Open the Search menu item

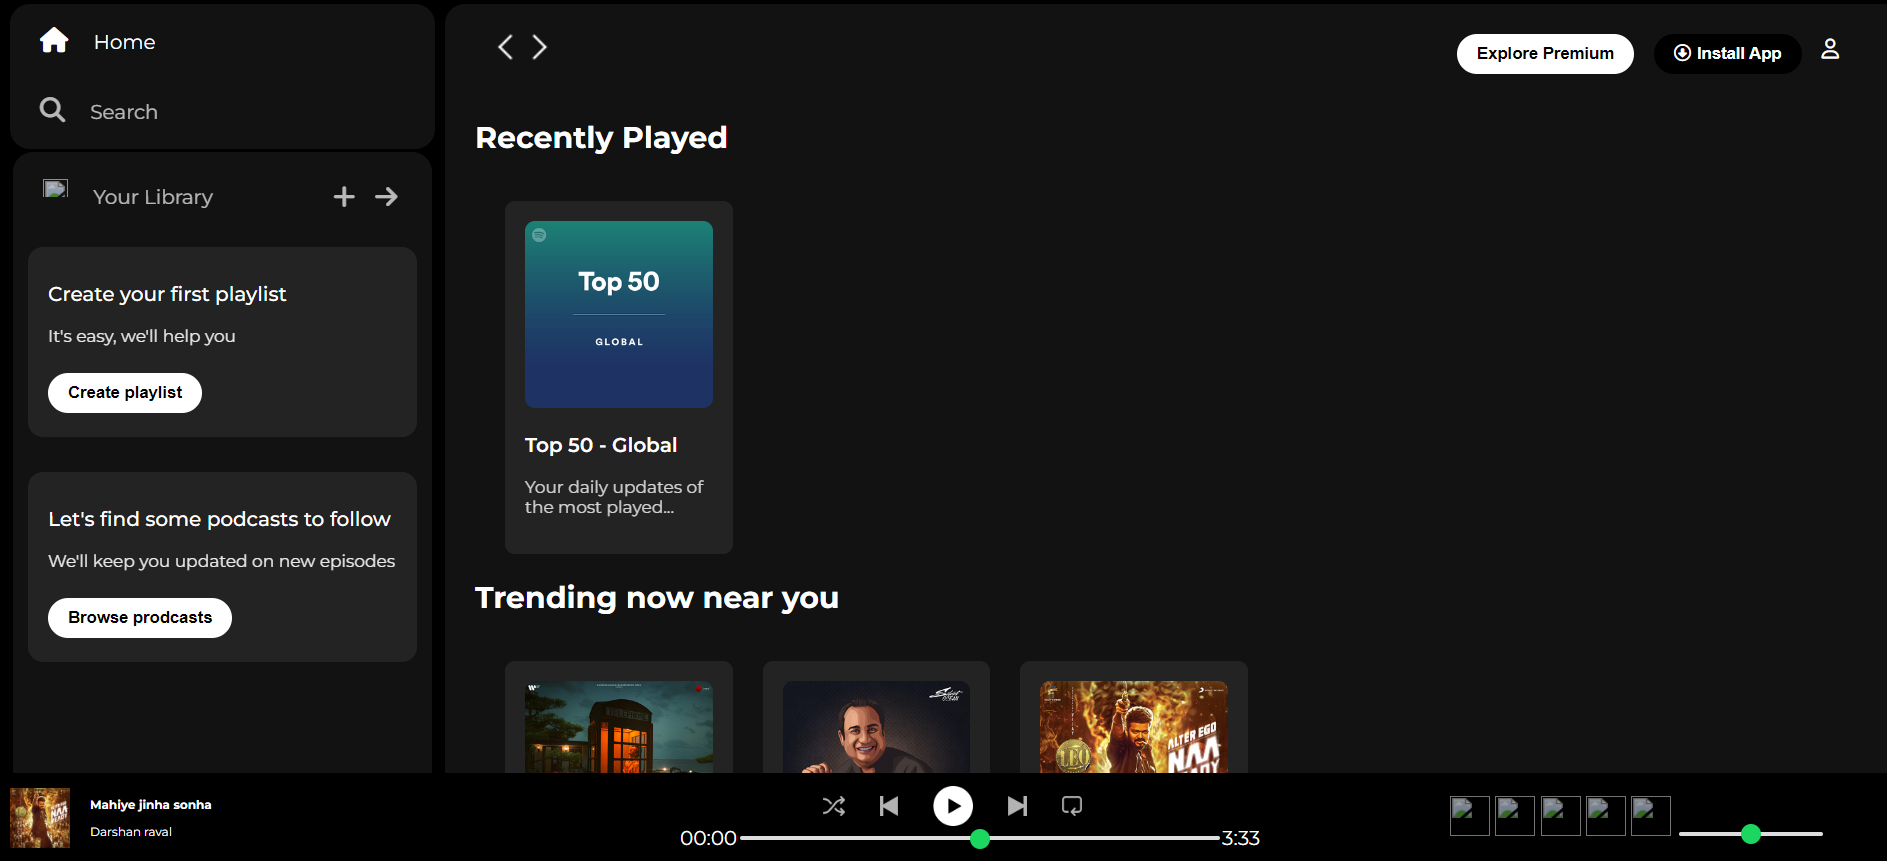point(124,112)
